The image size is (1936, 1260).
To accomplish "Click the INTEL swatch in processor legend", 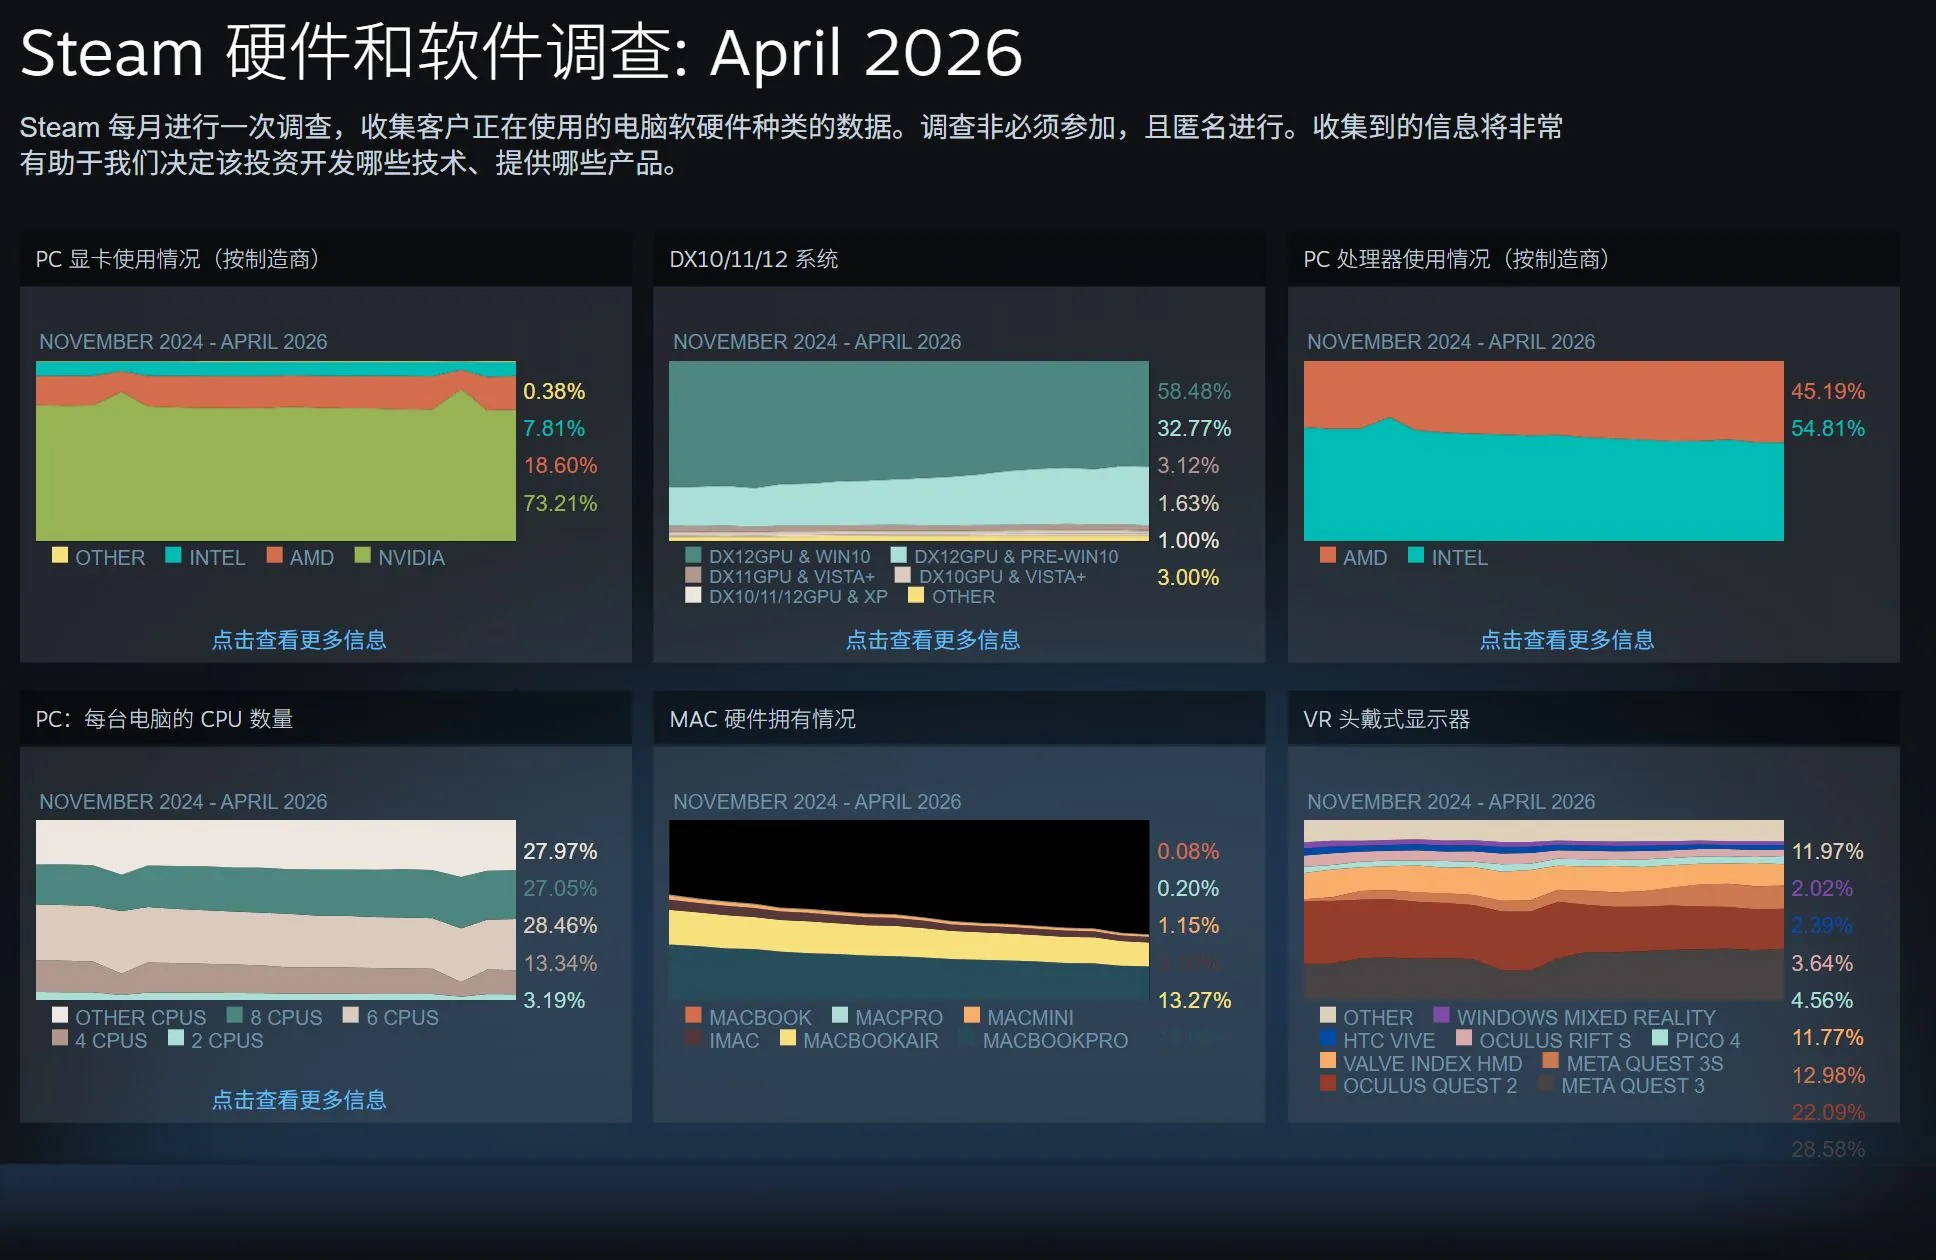I will (1416, 555).
